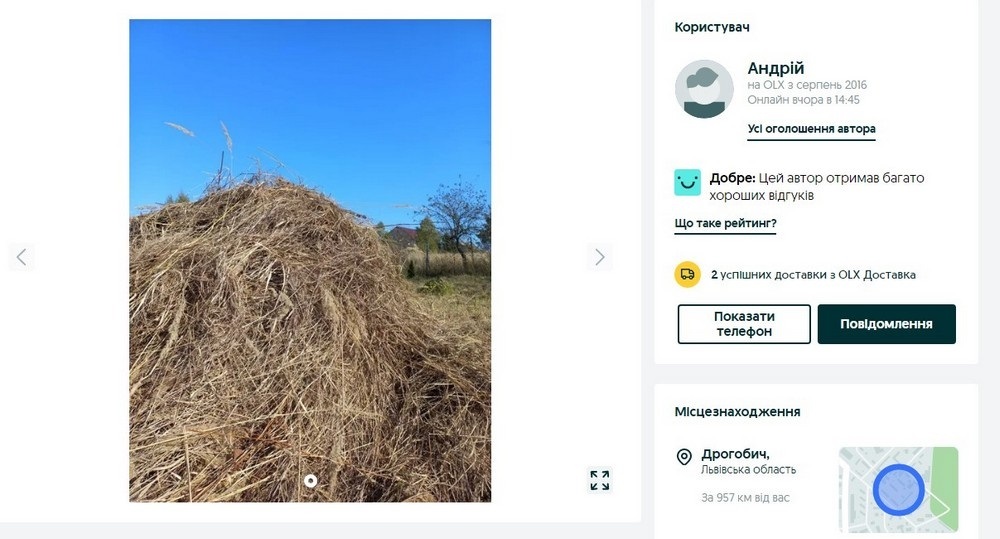Click the Показати телефон button
This screenshot has width=1000, height=539.
(744, 324)
